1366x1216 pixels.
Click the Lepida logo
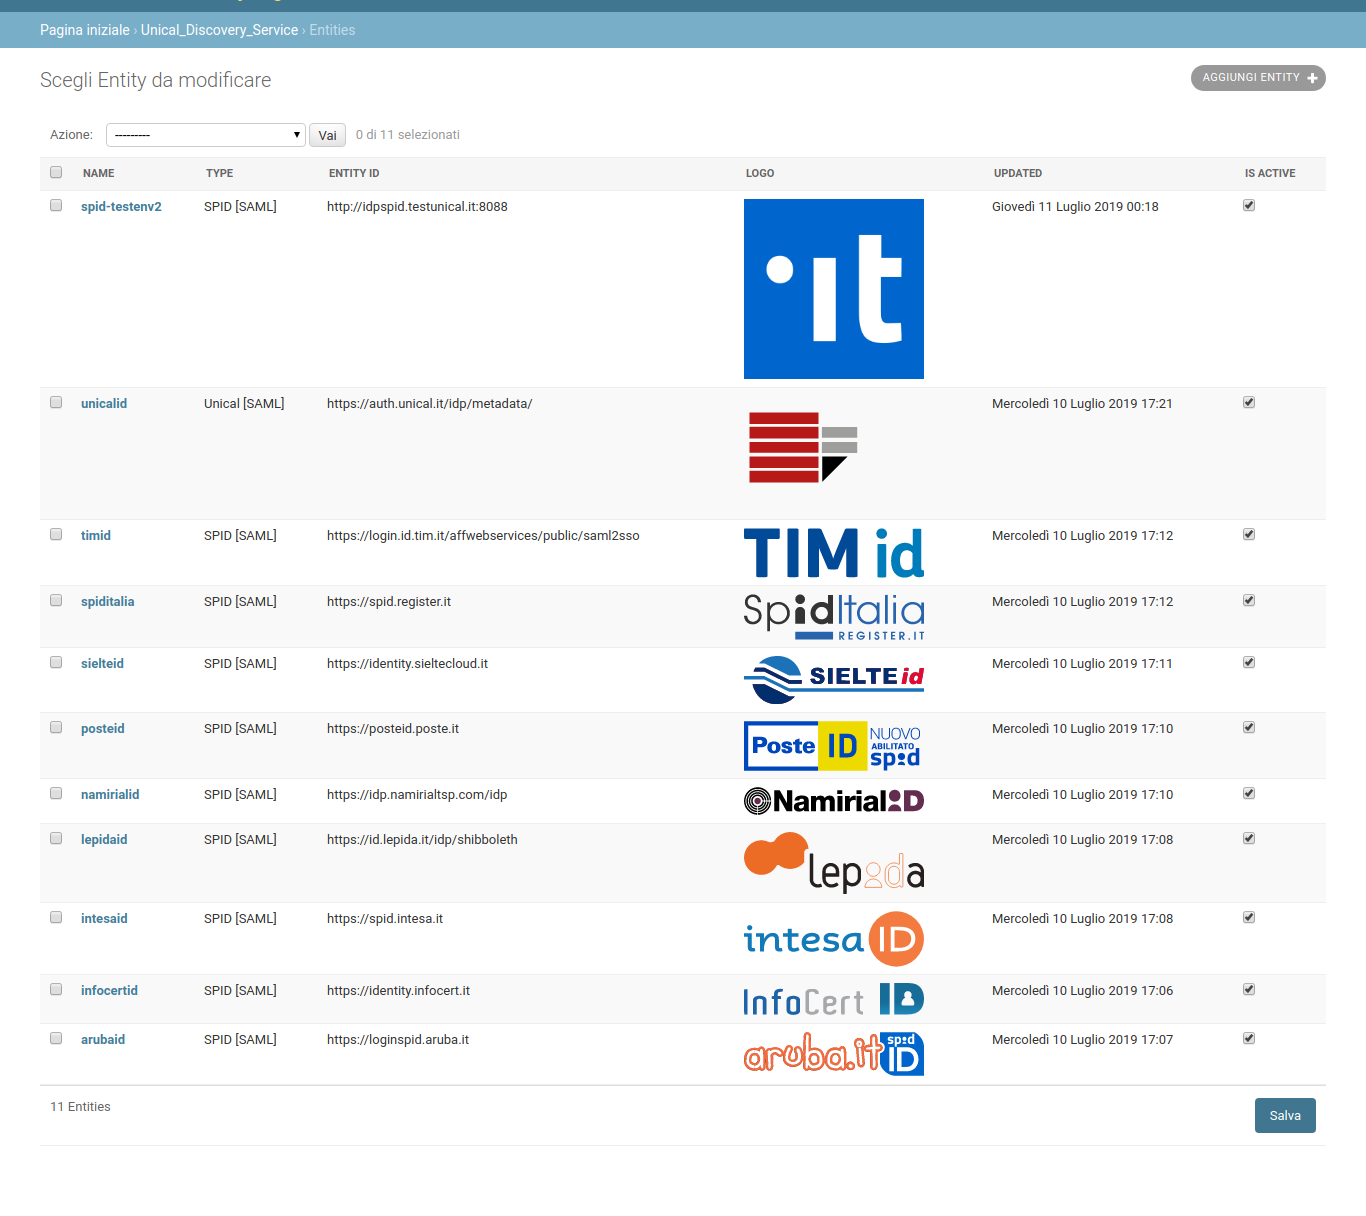coord(834,863)
